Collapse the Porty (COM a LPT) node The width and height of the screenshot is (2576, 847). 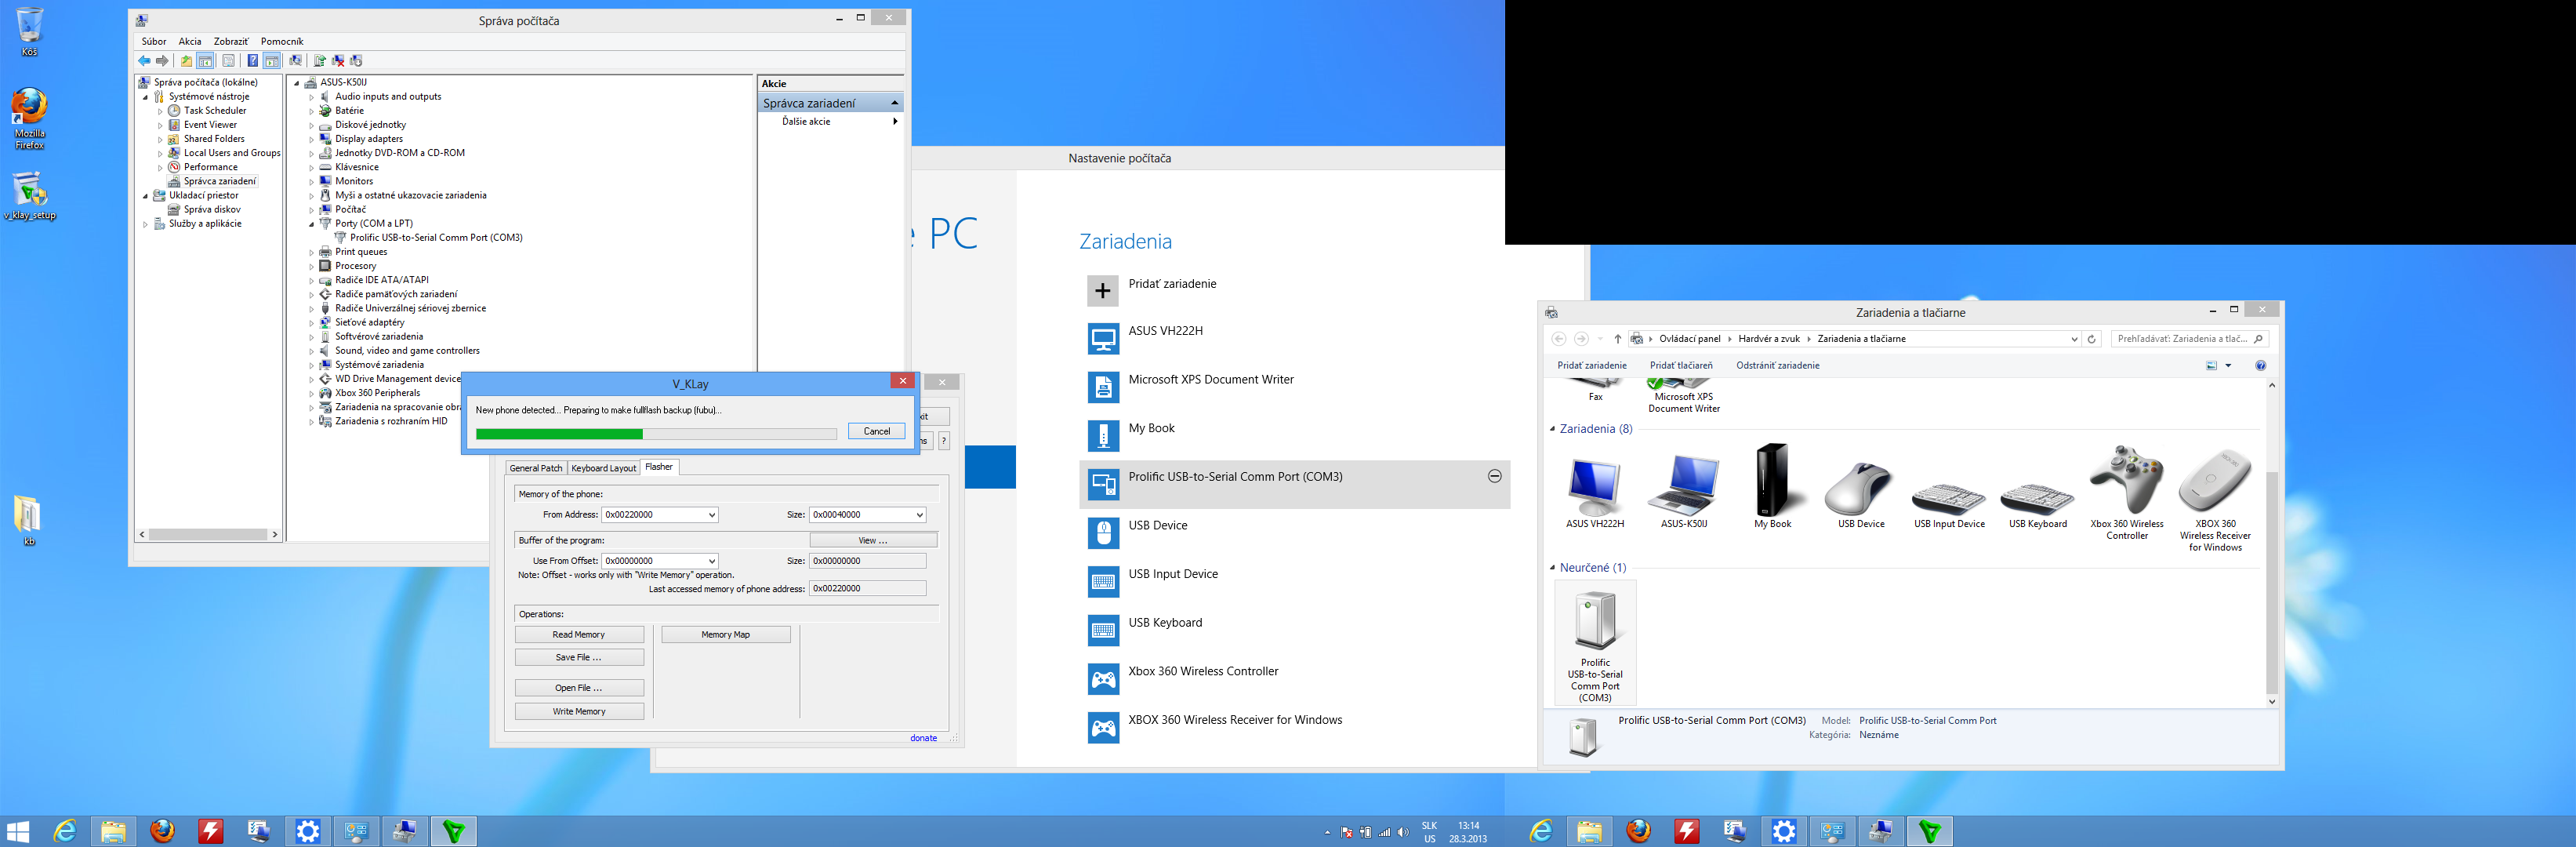coord(311,224)
